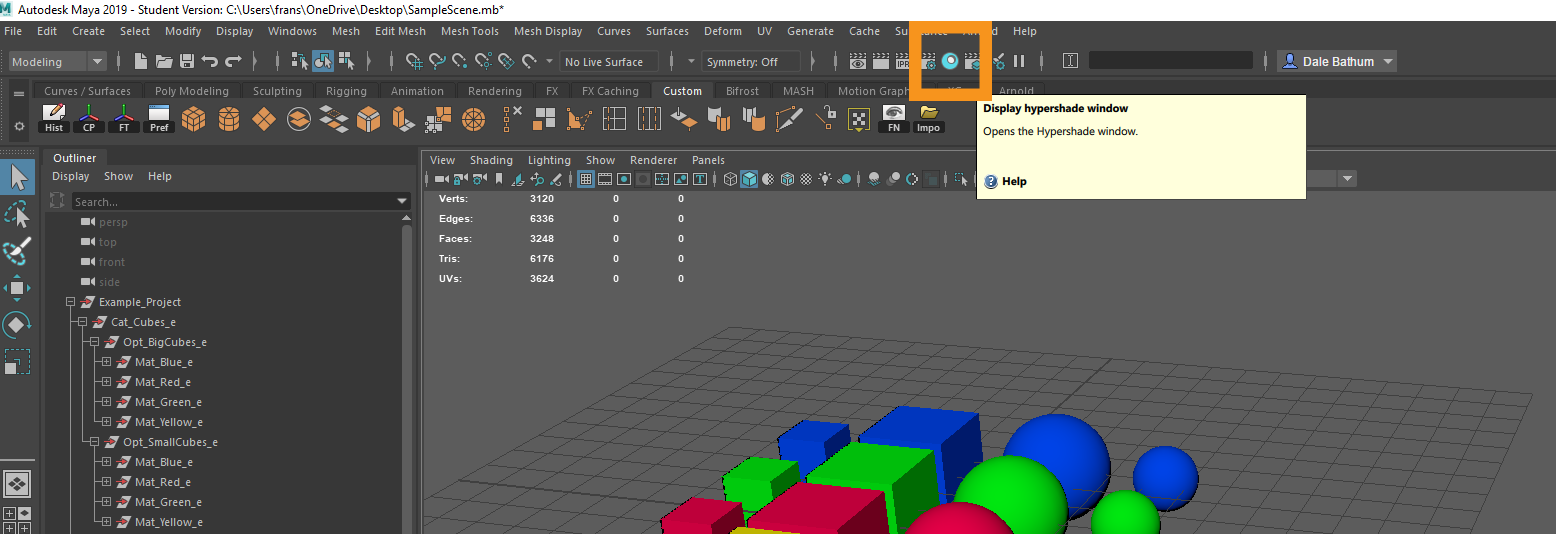Select the Outliner panel tab
The image size is (1556, 534).
75,158
